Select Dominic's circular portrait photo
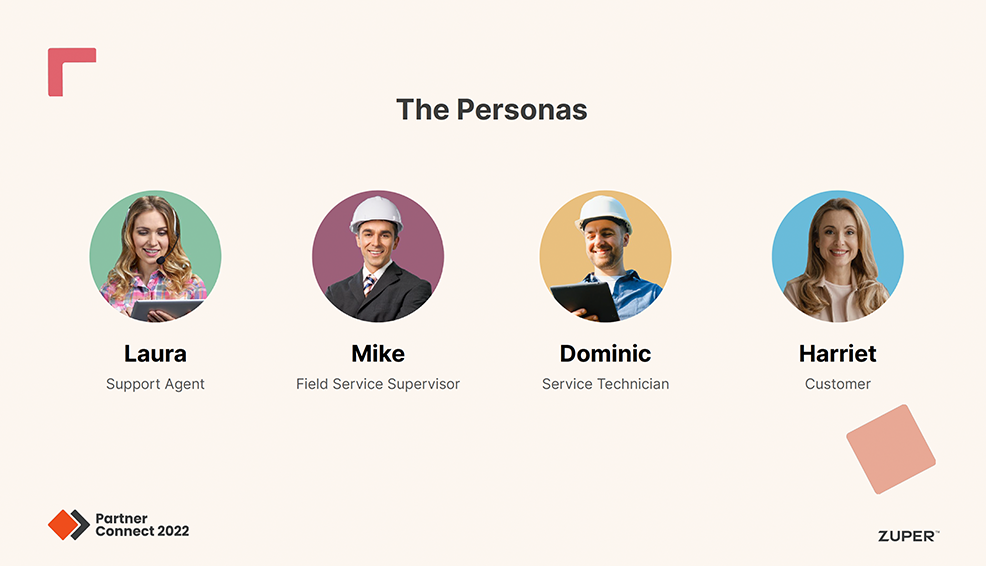Viewport: 986px width, 566px height. pyautogui.click(x=605, y=256)
